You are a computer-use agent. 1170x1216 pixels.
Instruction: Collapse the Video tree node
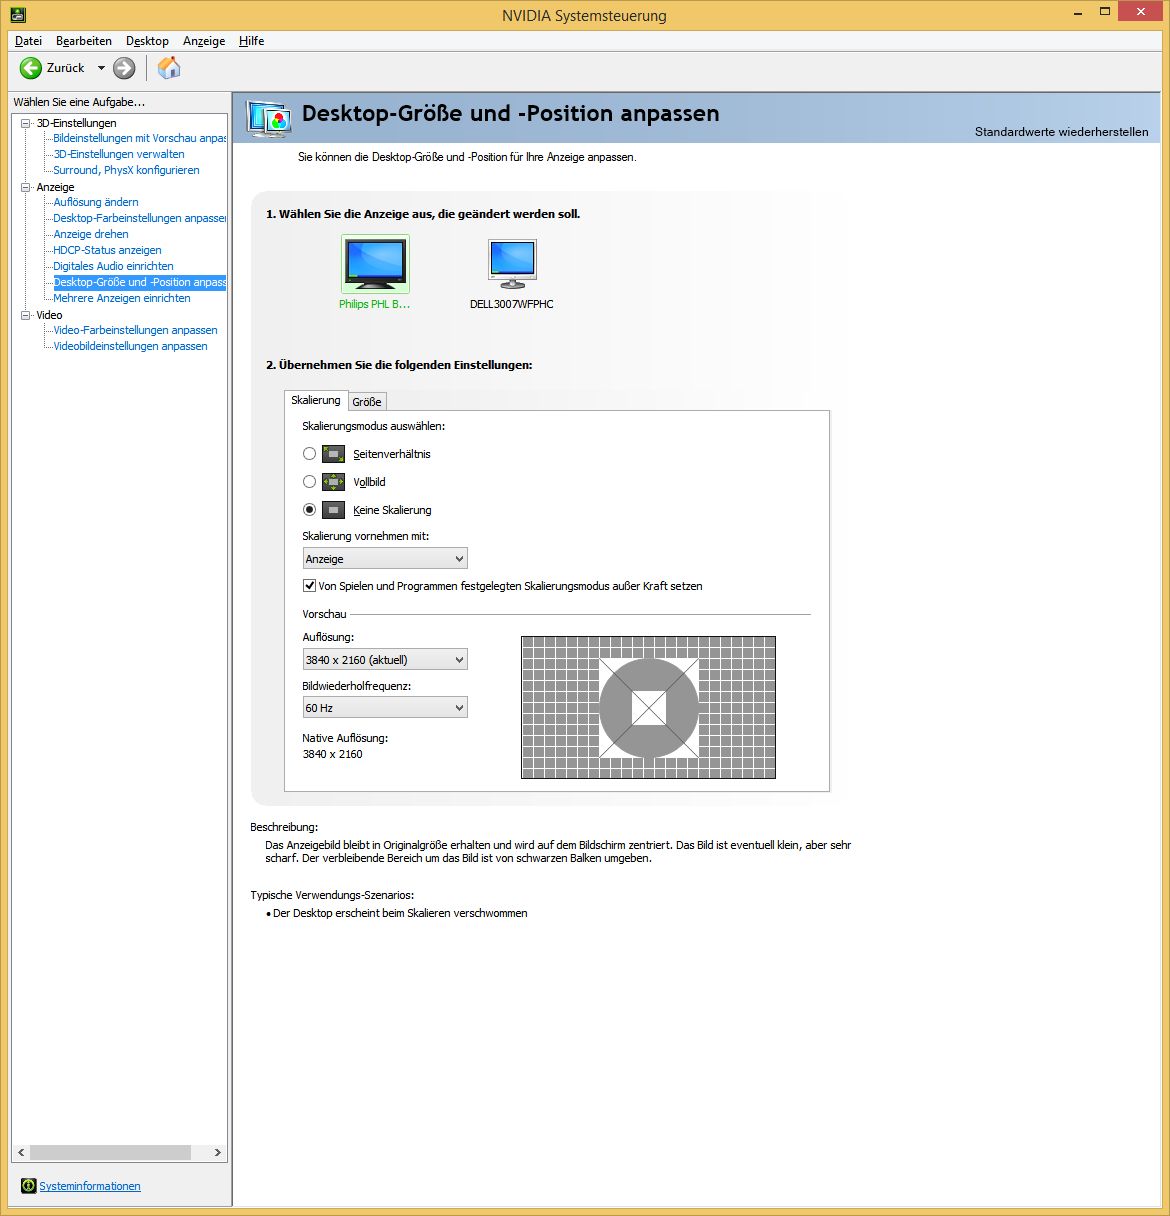[x=26, y=315]
